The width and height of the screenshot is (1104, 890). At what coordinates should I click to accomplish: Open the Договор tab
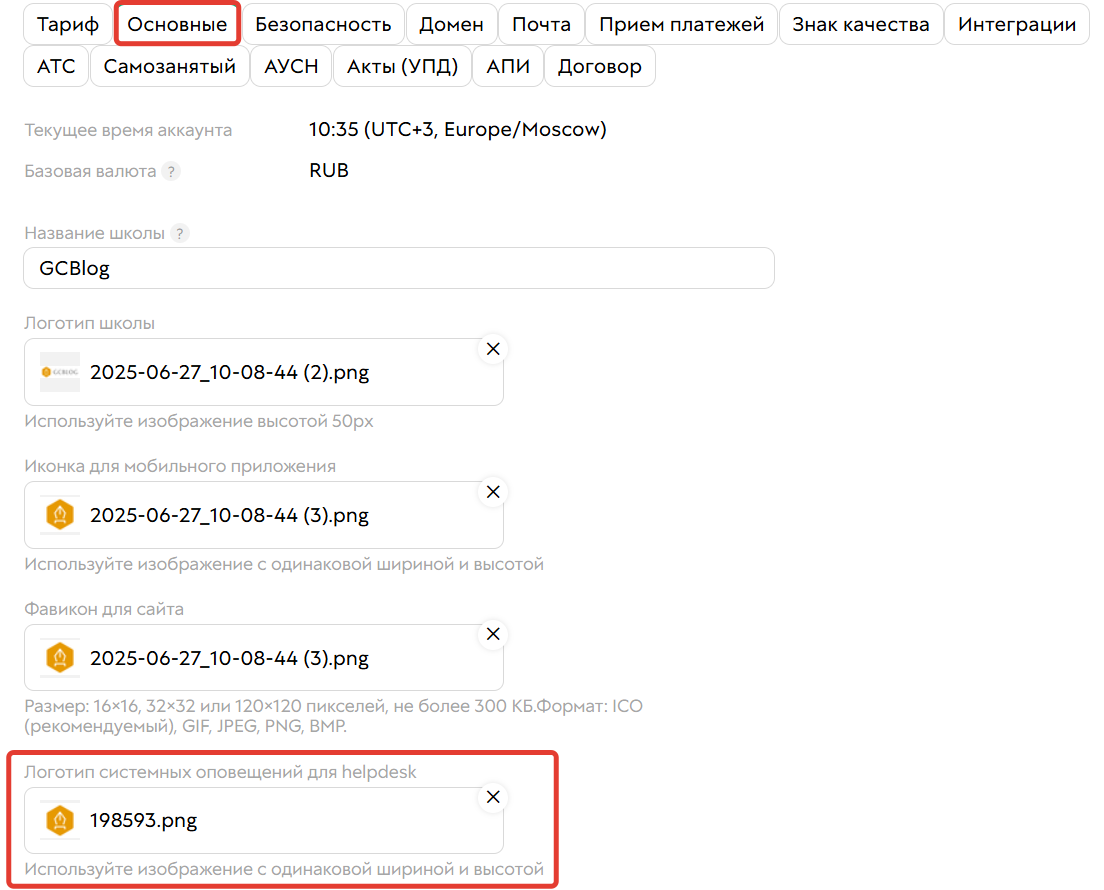coord(600,66)
